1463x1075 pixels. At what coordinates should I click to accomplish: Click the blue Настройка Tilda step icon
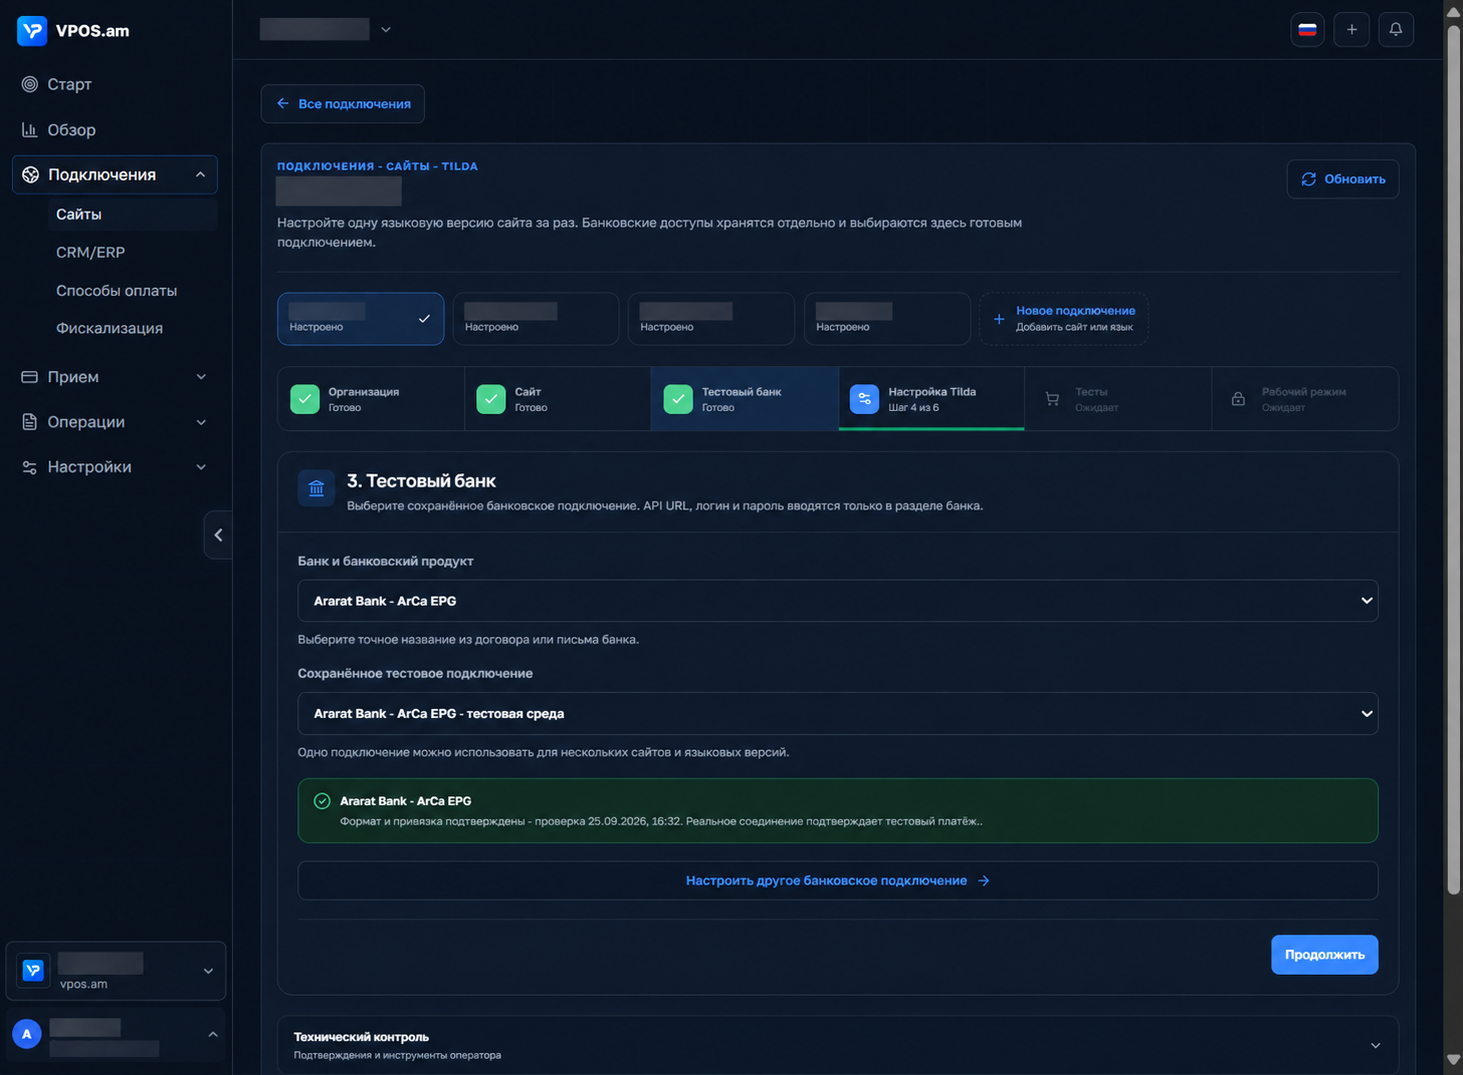coord(864,399)
